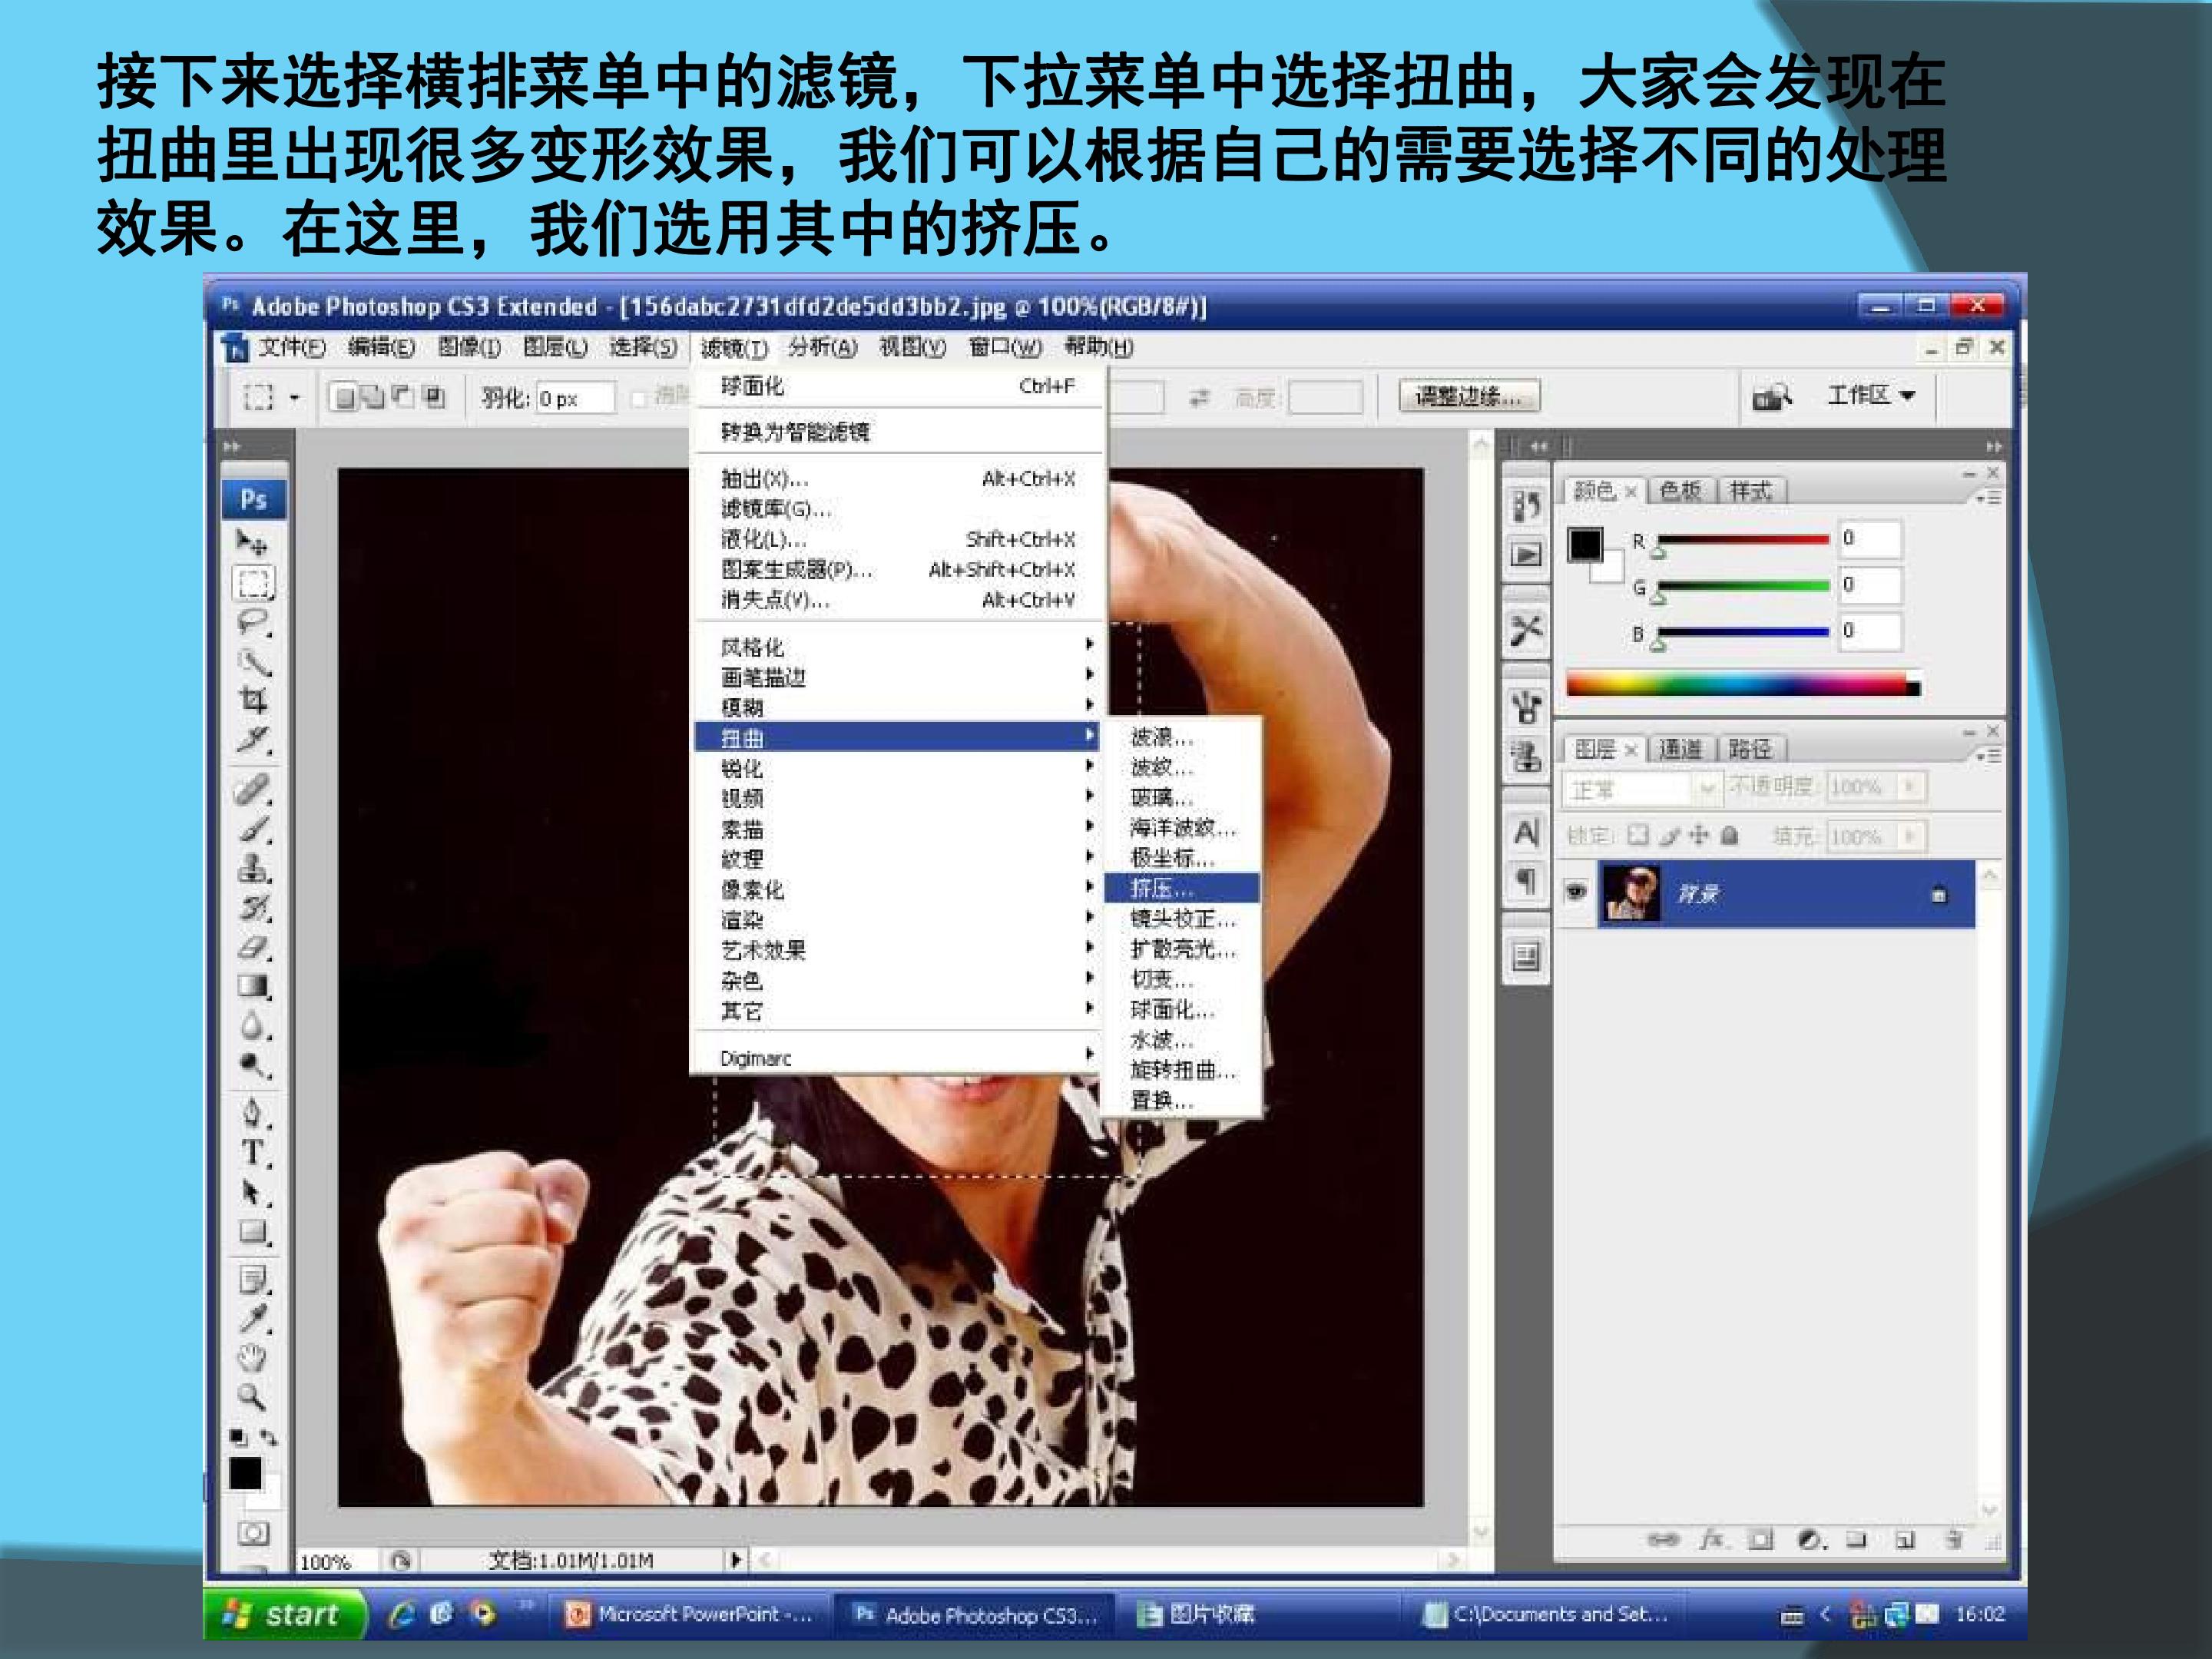Open the Color panel options menu
The width and height of the screenshot is (2212, 1659).
pos(1988,497)
